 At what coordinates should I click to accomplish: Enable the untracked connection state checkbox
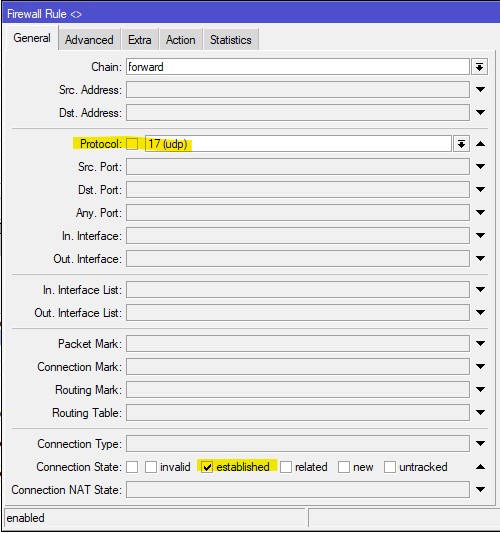point(390,467)
